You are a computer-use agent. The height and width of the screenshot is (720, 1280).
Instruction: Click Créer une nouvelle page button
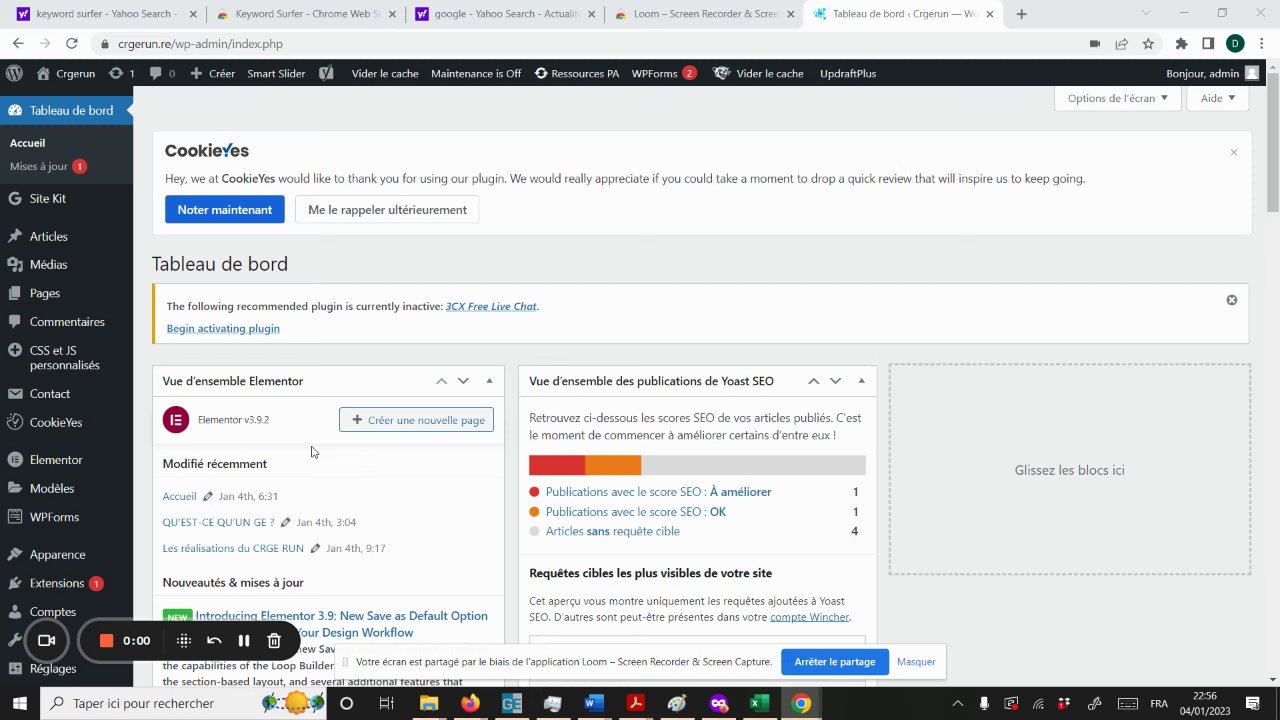tap(416, 420)
